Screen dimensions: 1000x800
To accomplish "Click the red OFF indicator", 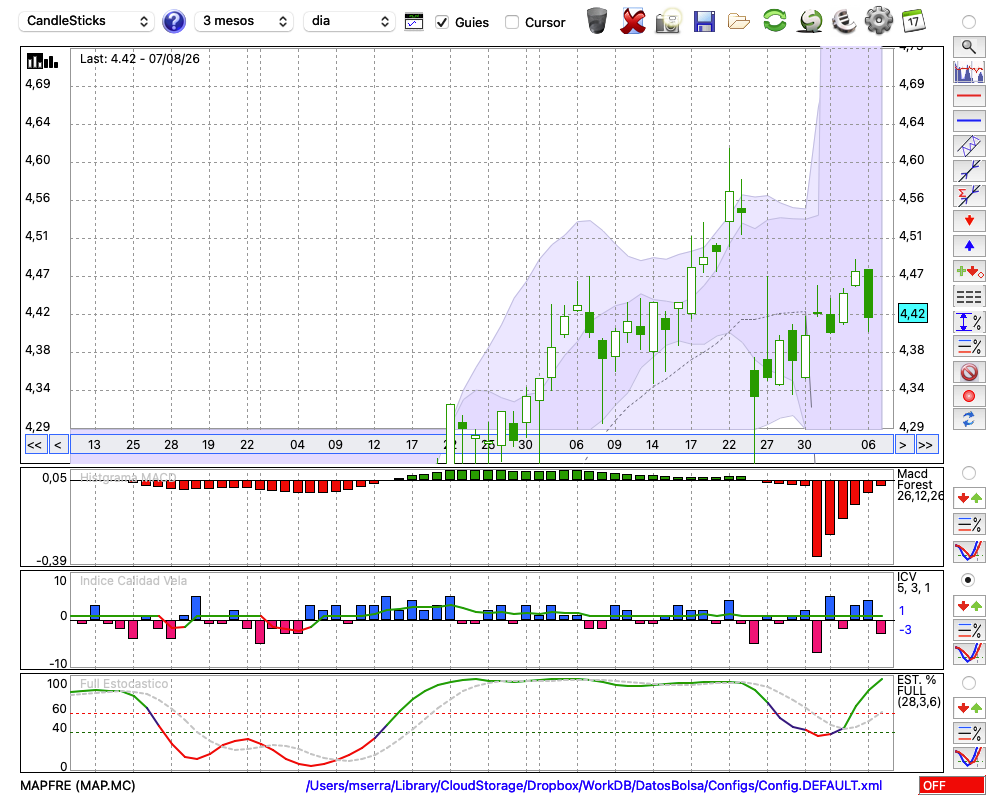I will [952, 785].
